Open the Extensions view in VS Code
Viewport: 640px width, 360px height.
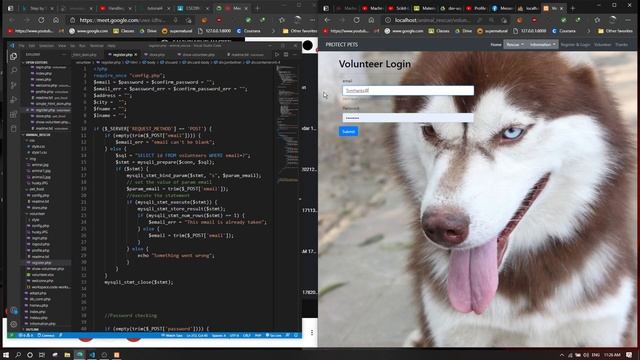point(13,114)
